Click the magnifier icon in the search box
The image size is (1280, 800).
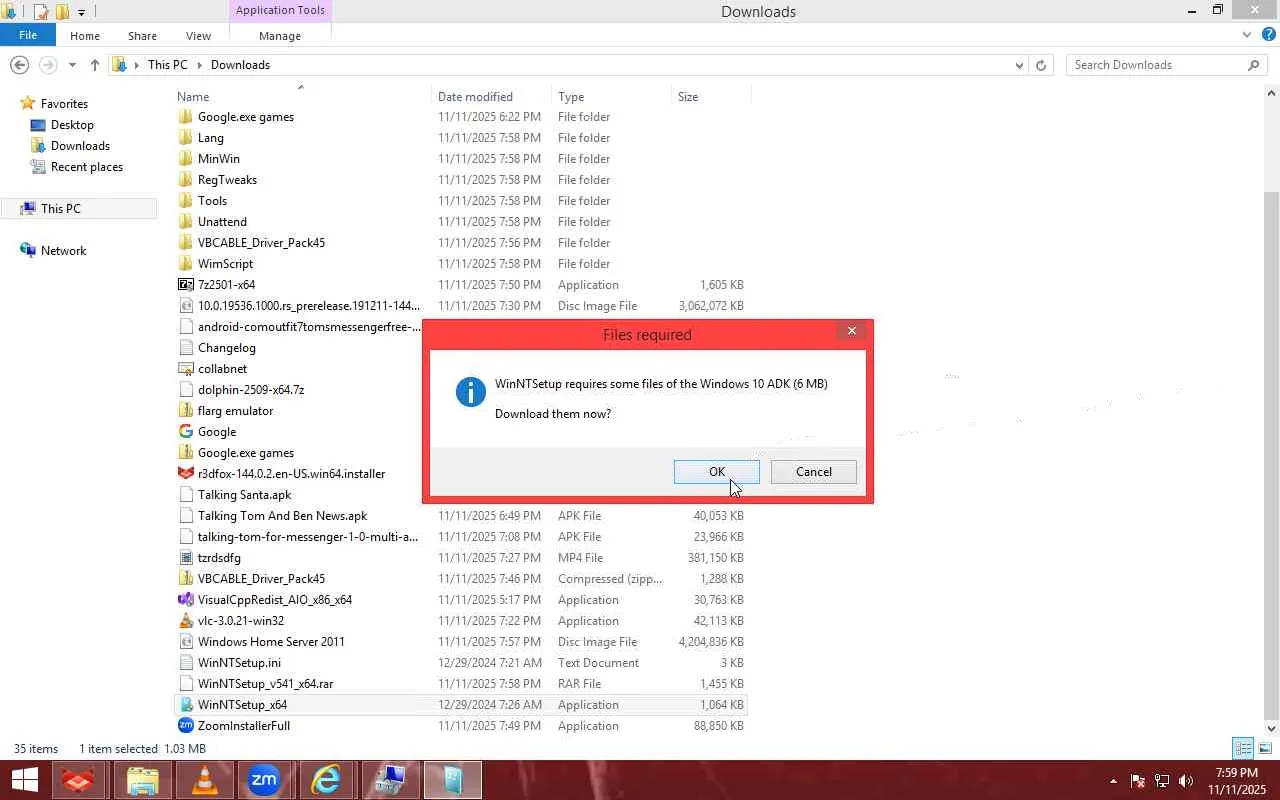(x=1254, y=65)
